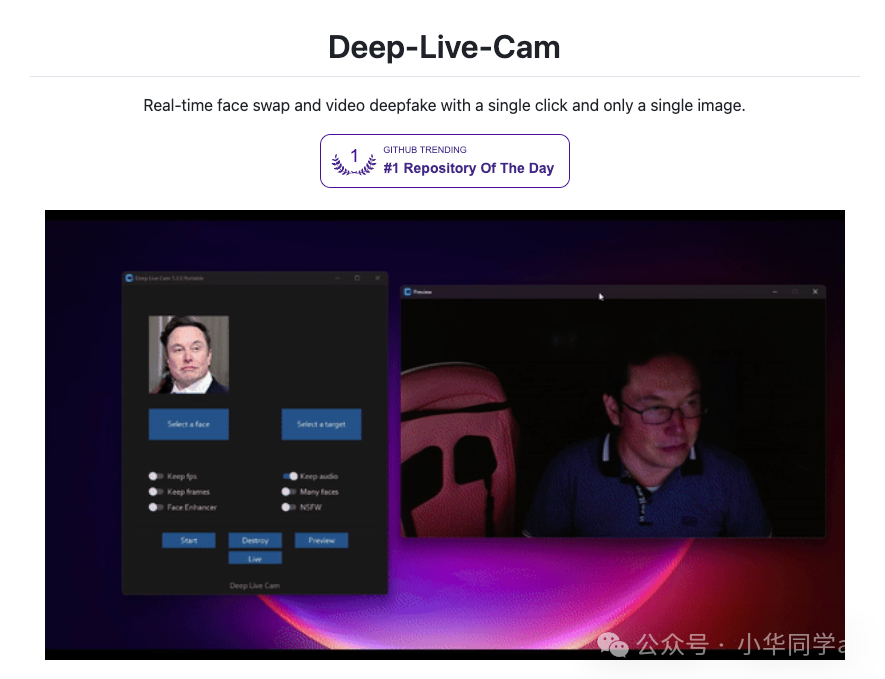Start streaming with the Live button
The height and width of the screenshot is (679, 885).
pyautogui.click(x=255, y=557)
